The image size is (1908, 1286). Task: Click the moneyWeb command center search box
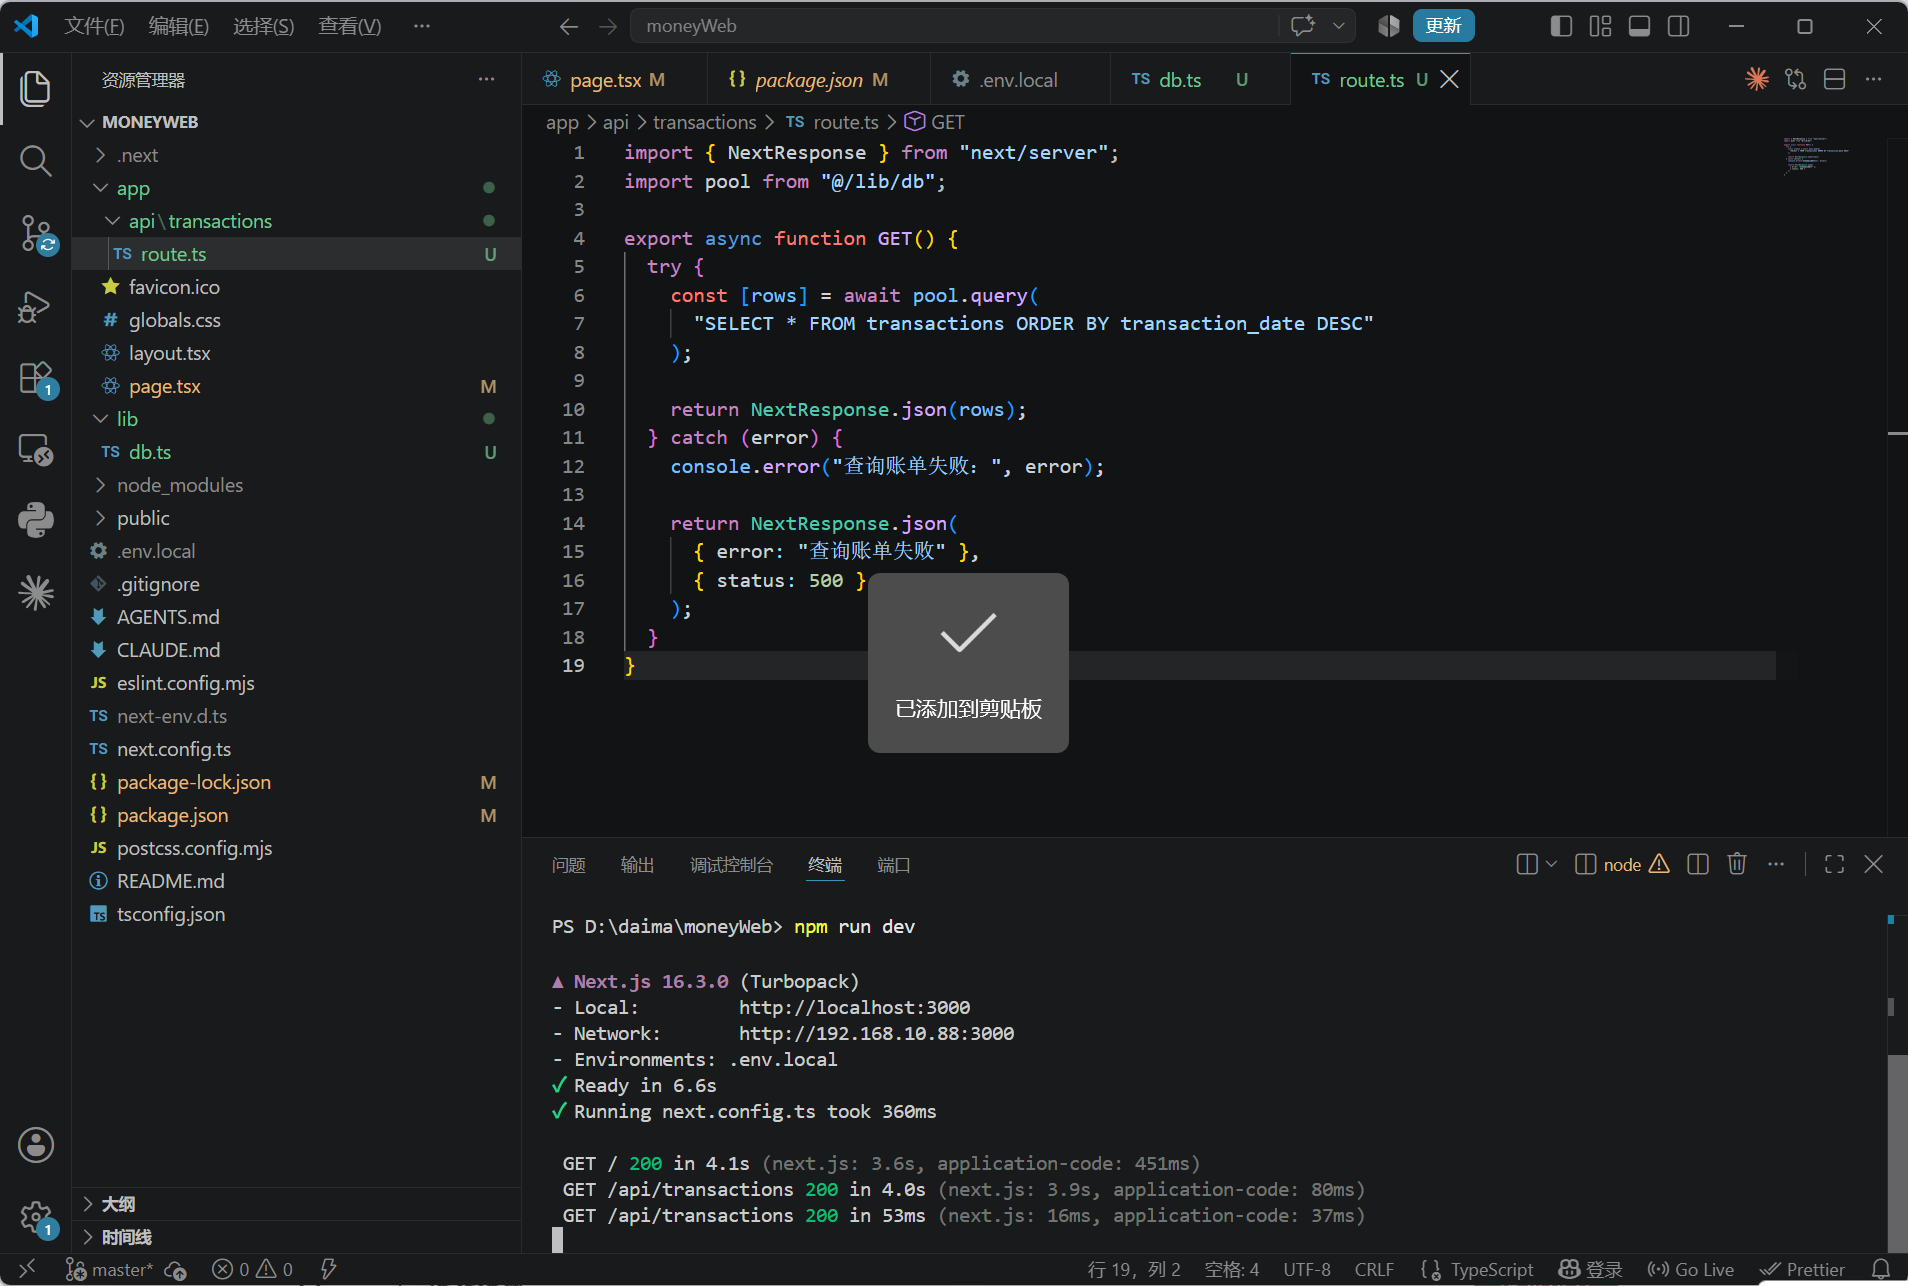[954, 26]
